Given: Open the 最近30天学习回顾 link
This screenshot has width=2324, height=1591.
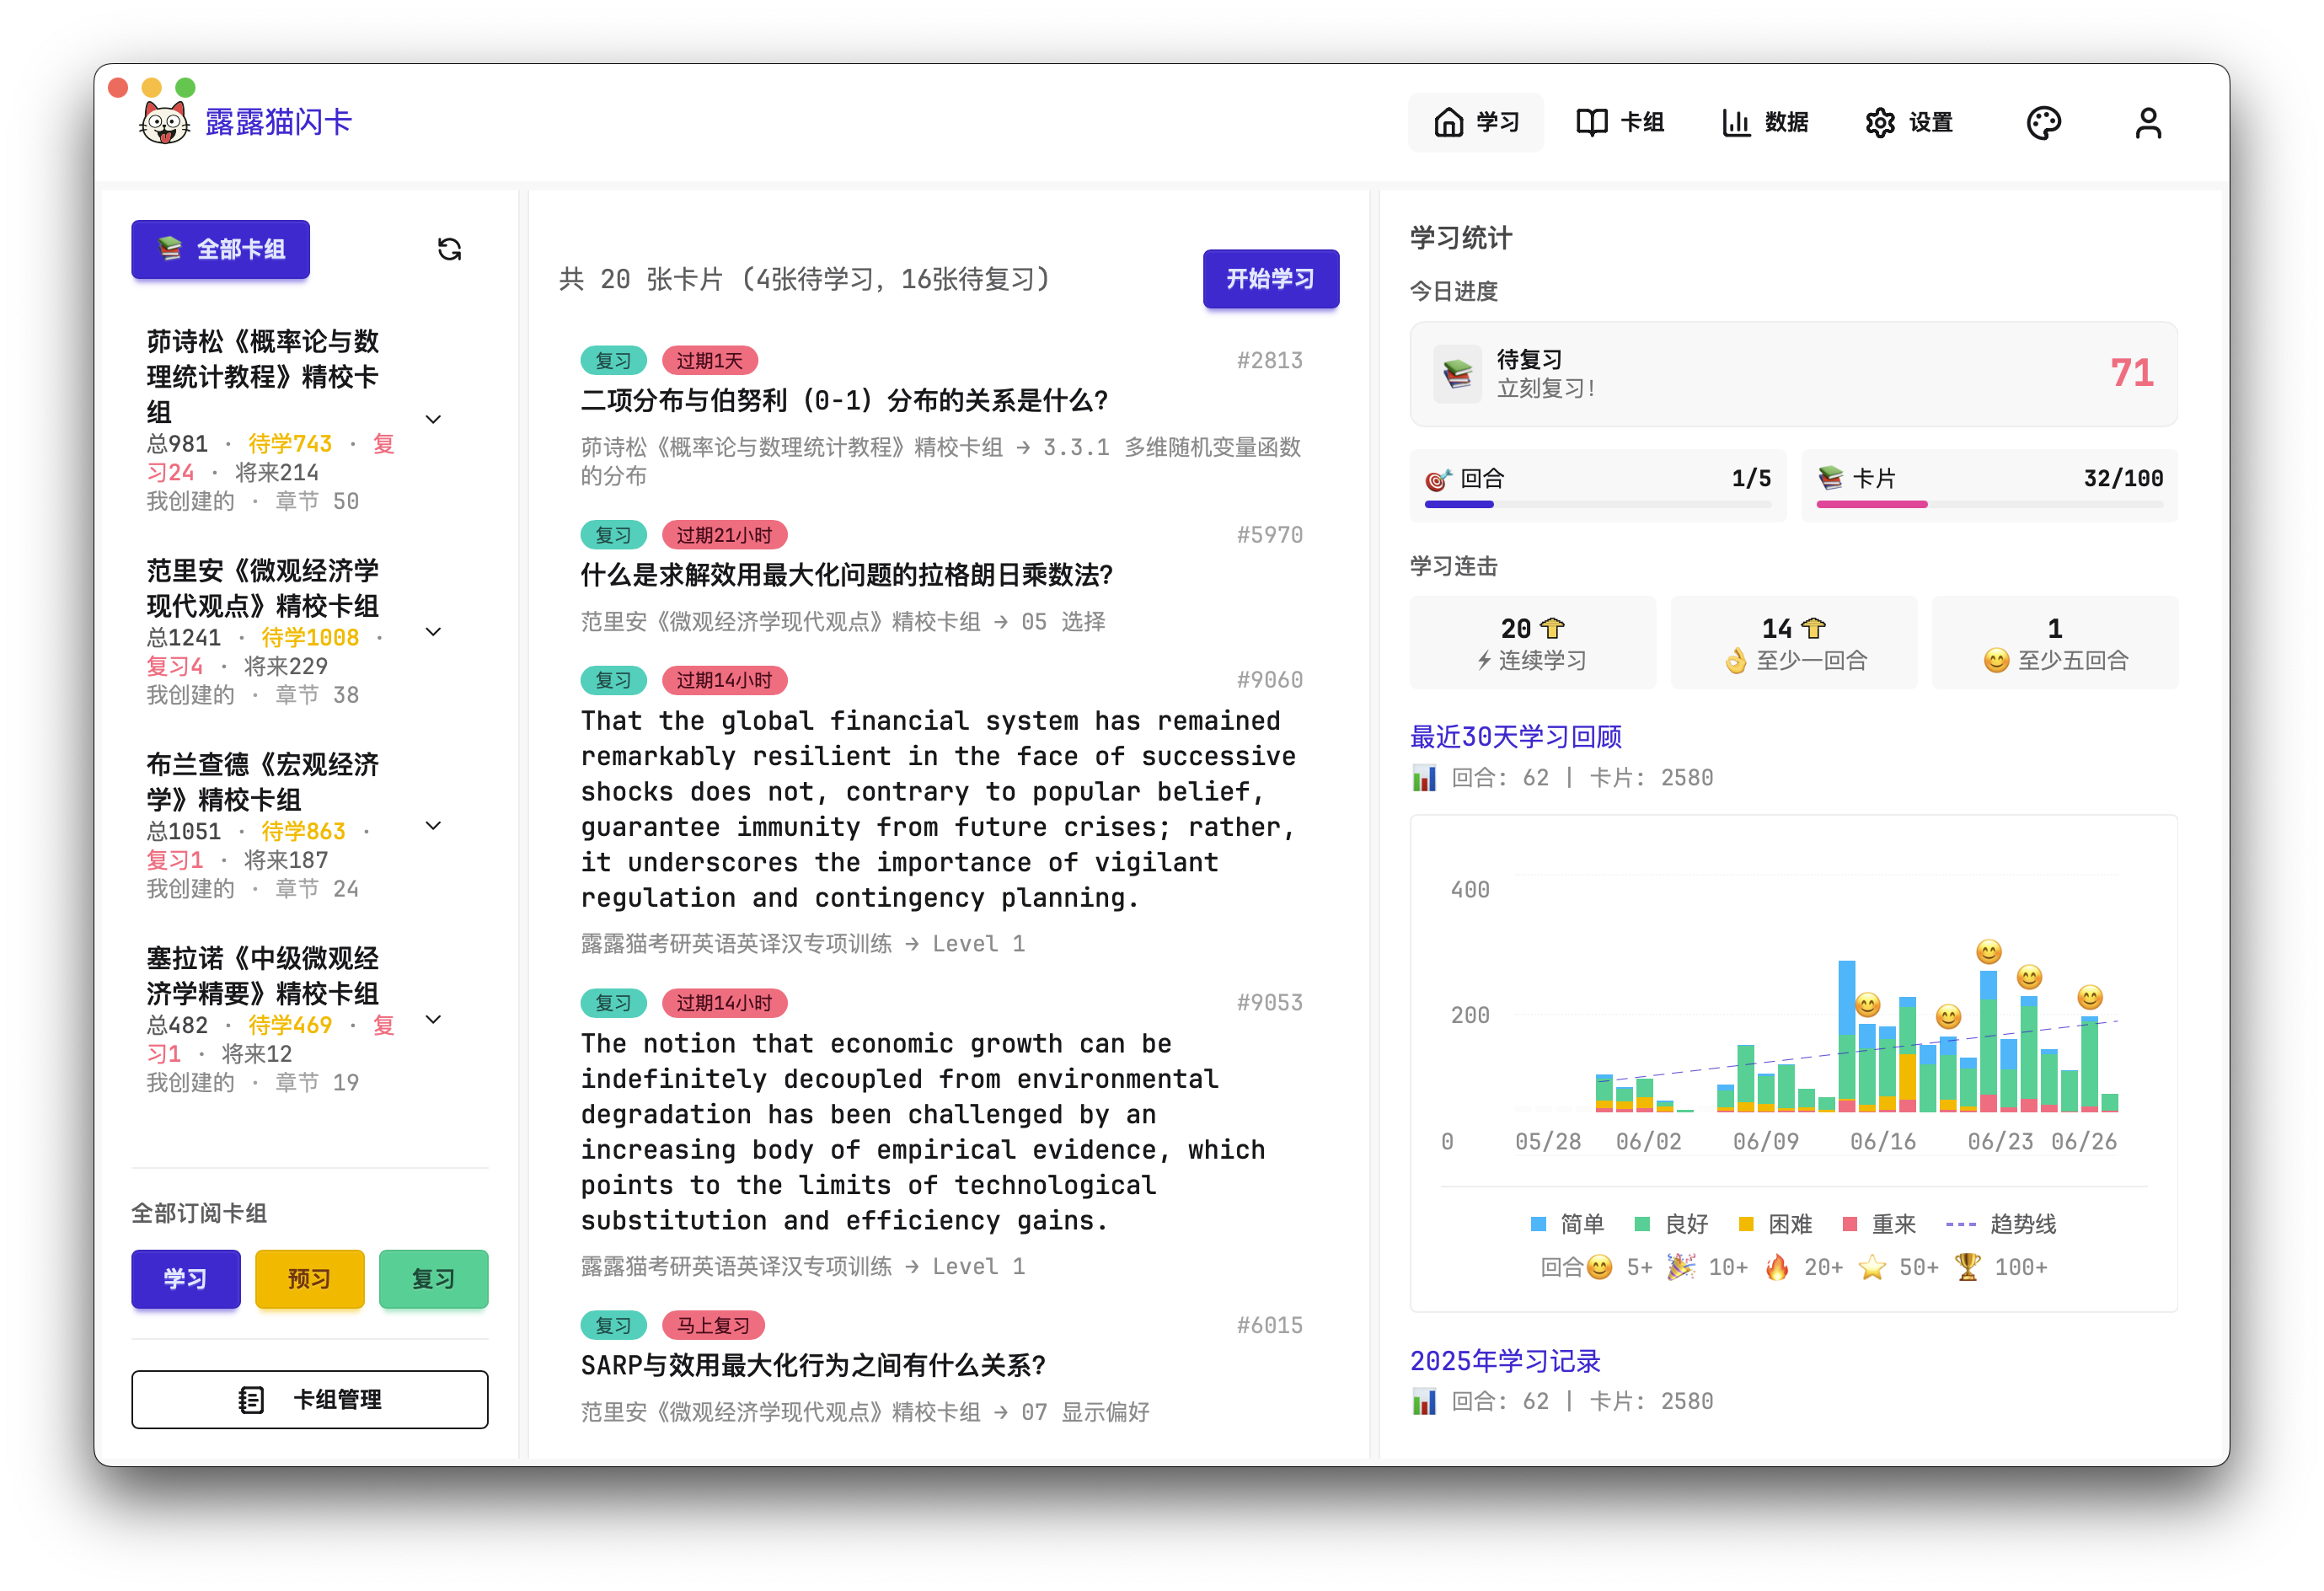Looking at the screenshot, I should coord(1515,737).
